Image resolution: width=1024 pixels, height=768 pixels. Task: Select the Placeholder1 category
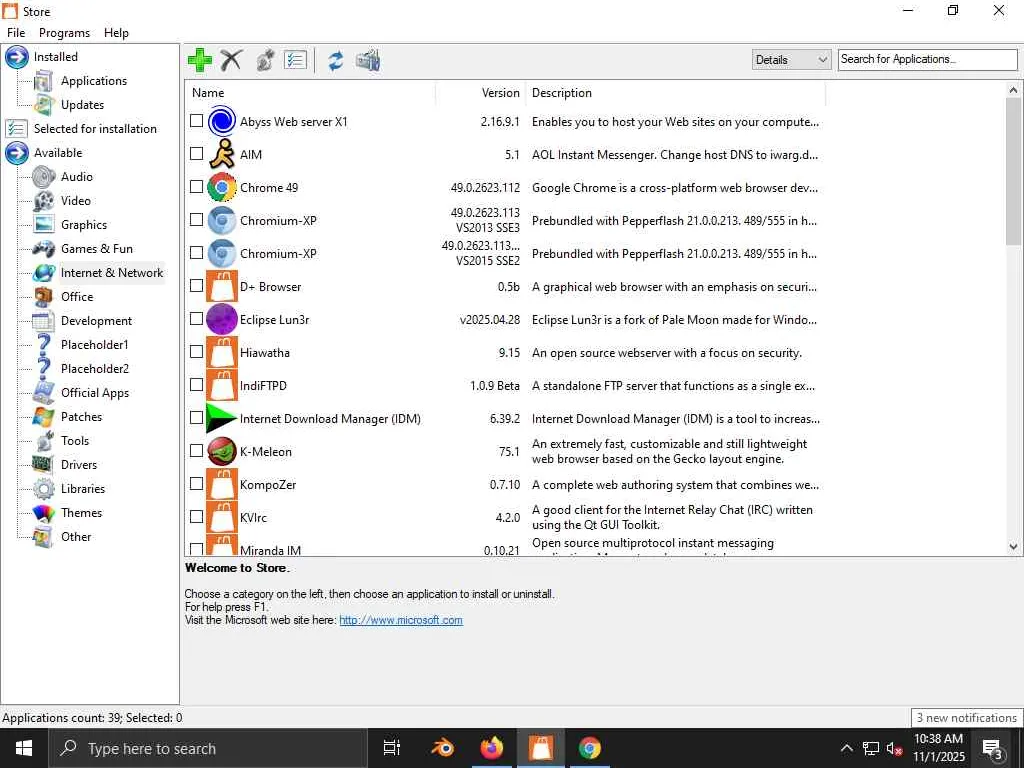tap(95, 345)
